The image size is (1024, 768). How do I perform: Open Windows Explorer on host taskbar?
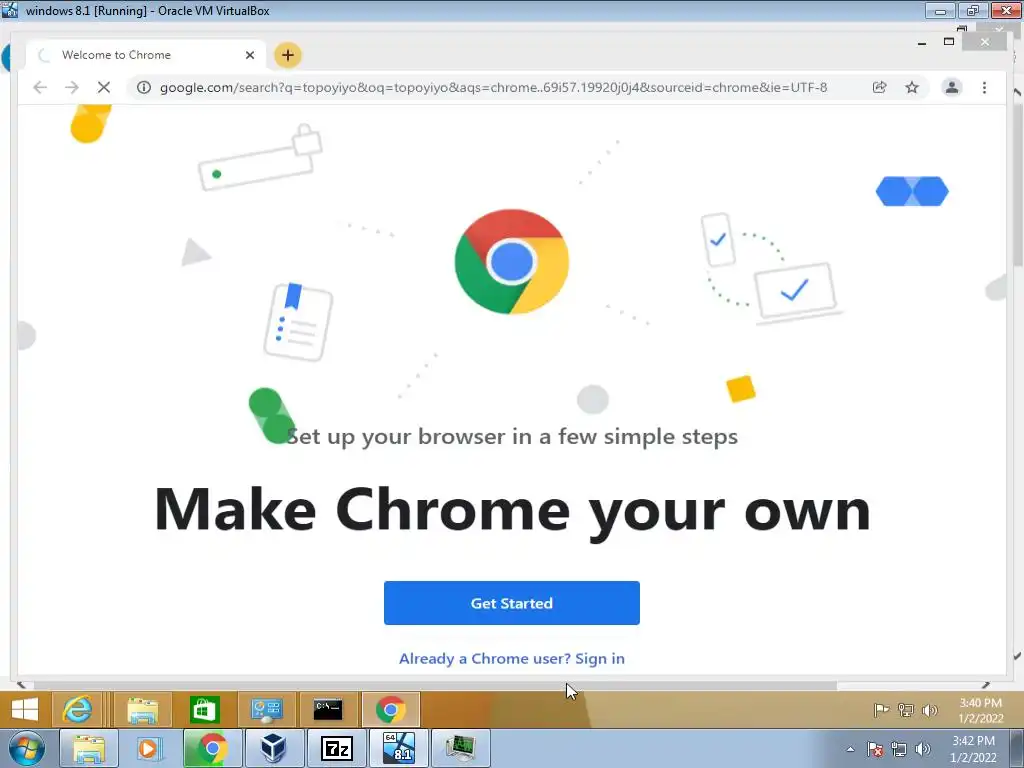[89, 748]
